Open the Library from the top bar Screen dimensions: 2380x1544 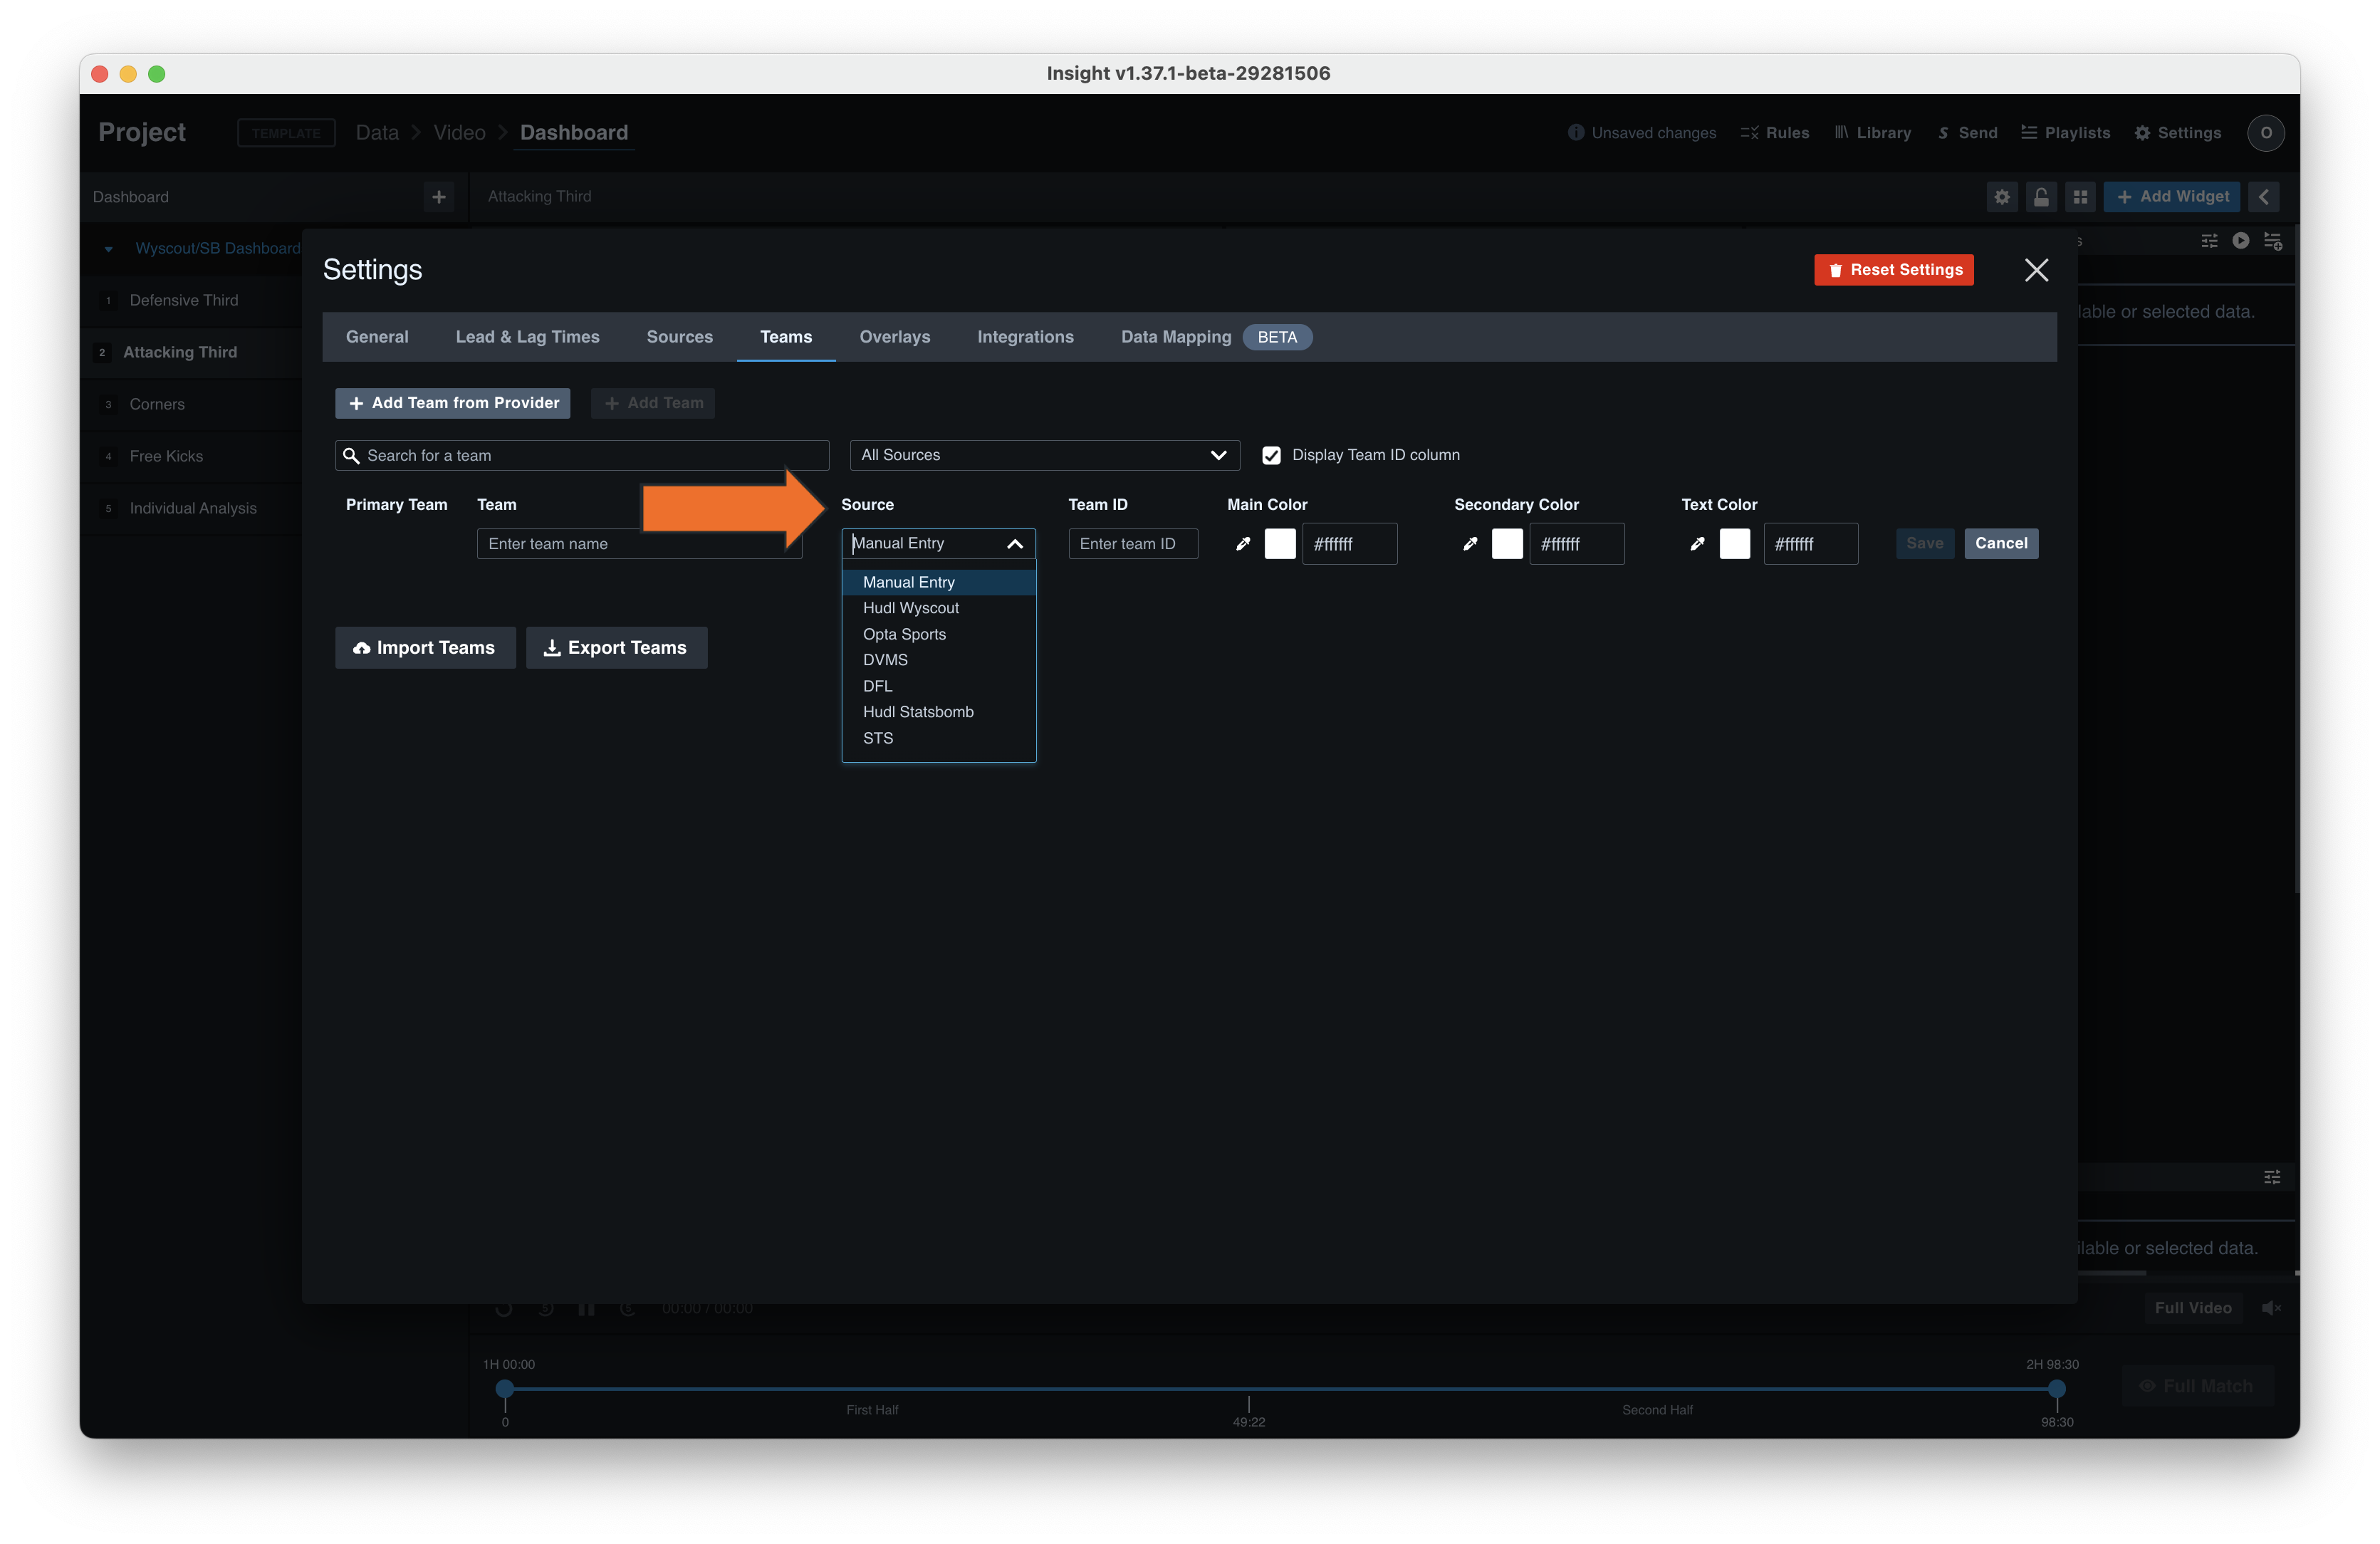click(1872, 133)
